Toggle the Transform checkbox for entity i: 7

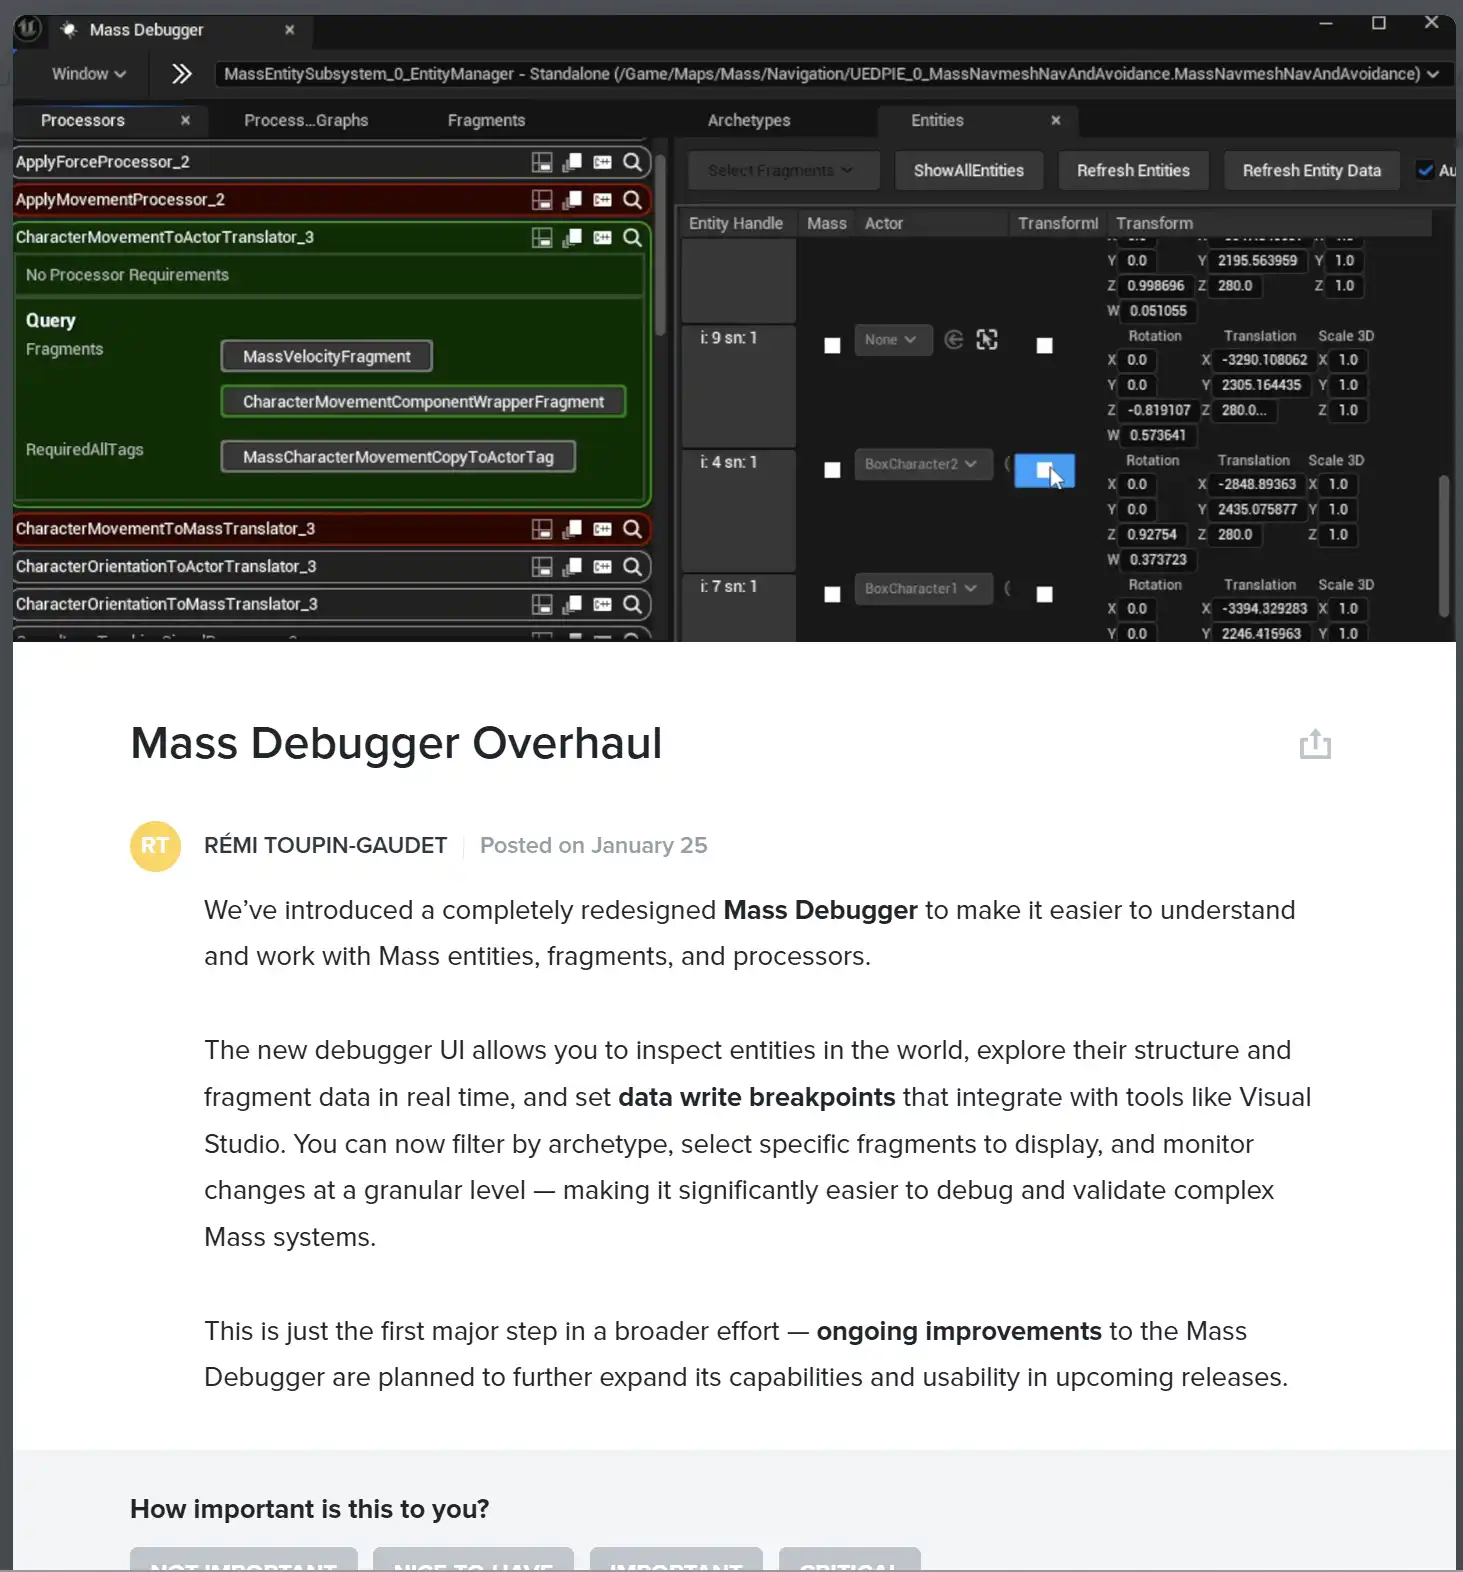(x=1044, y=595)
